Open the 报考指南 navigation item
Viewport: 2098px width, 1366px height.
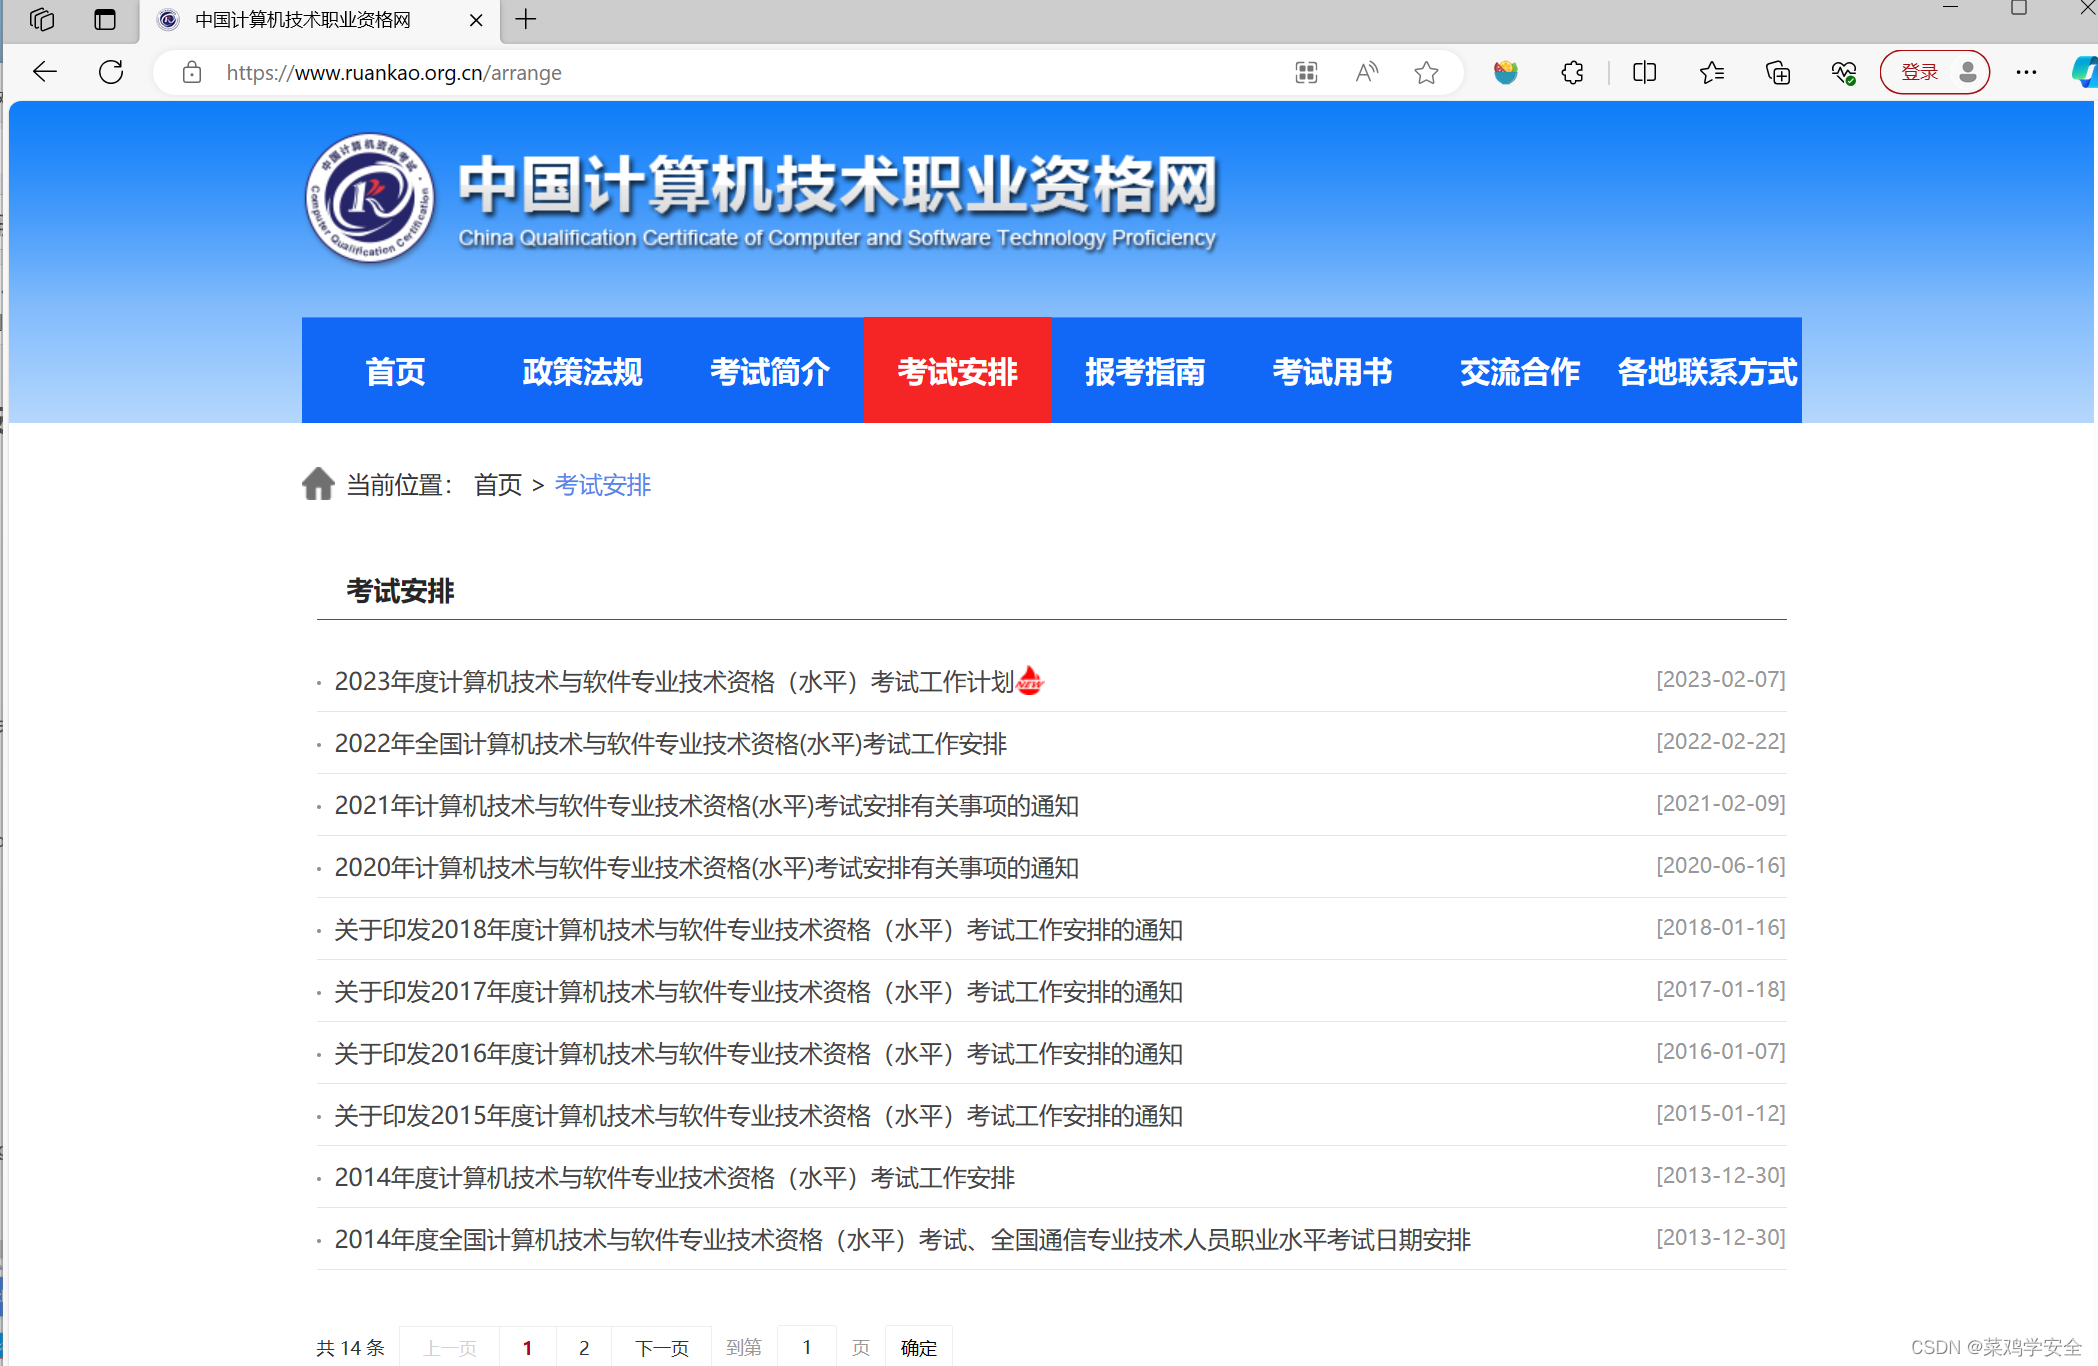(x=1145, y=371)
